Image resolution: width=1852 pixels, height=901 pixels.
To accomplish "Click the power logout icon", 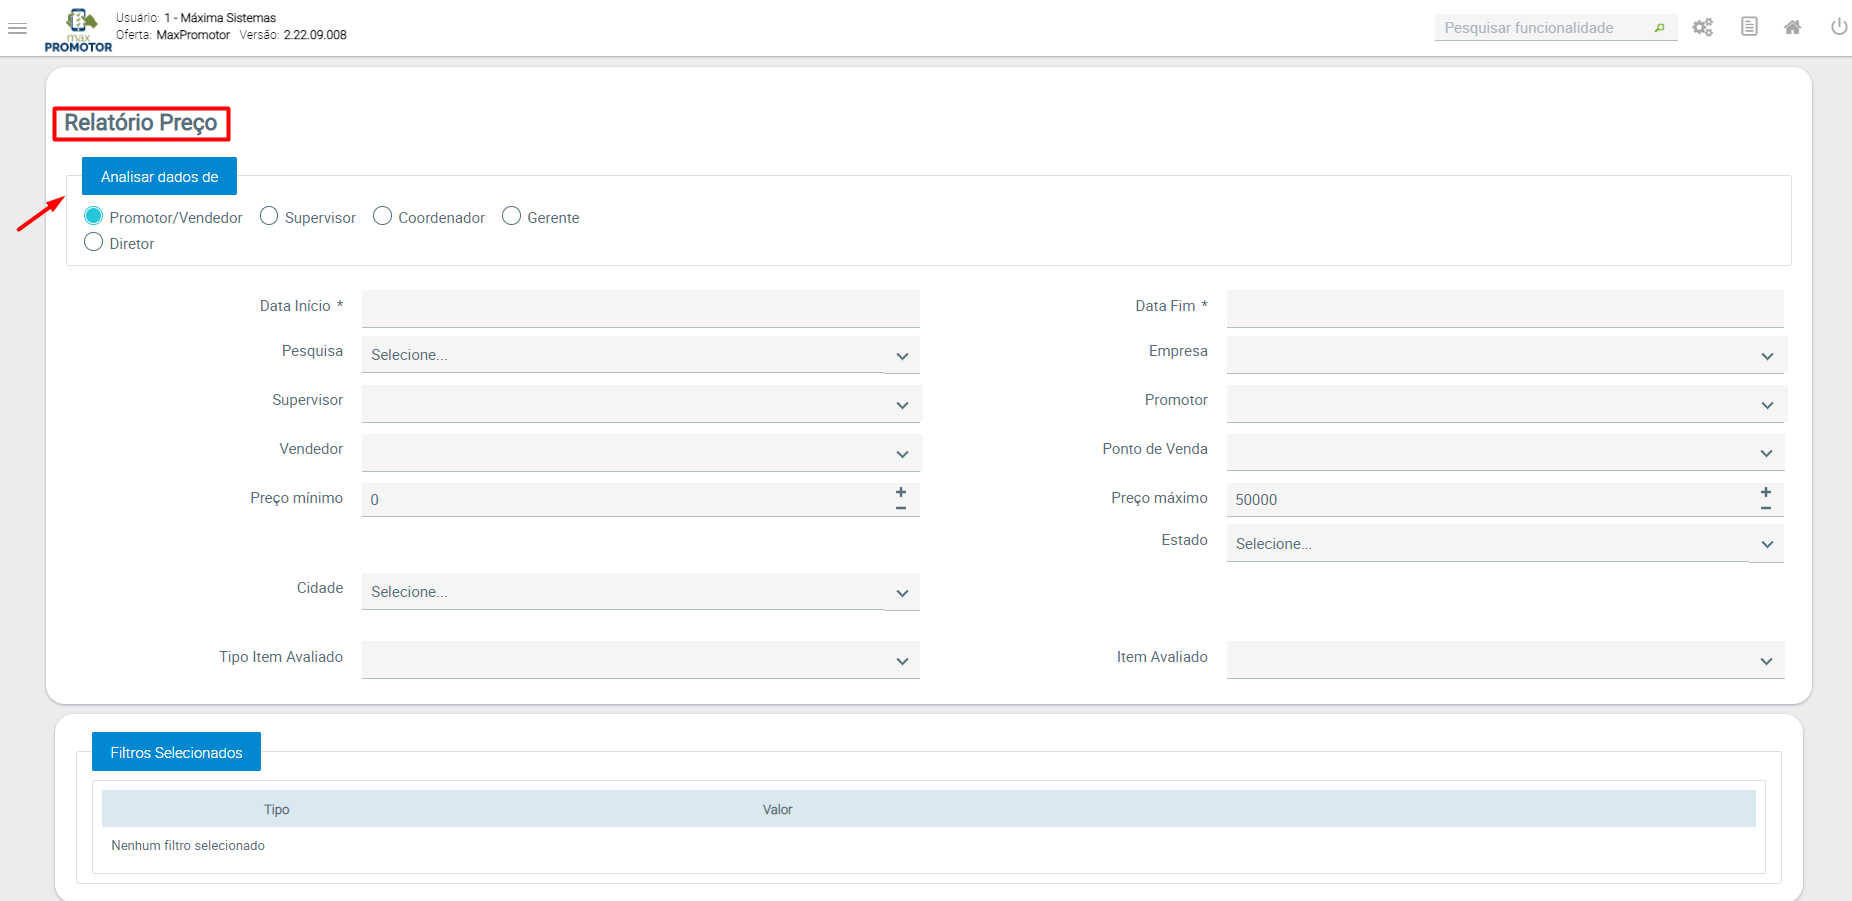I will (1839, 27).
